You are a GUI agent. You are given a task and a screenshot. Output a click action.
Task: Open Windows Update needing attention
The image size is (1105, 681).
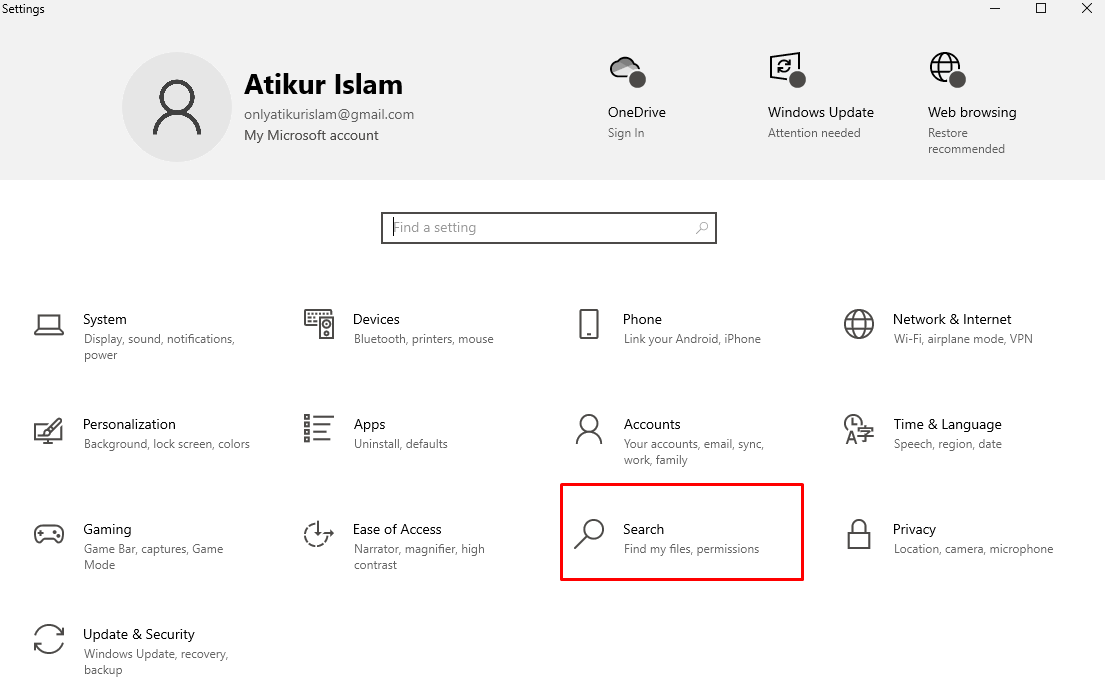[x=786, y=68]
